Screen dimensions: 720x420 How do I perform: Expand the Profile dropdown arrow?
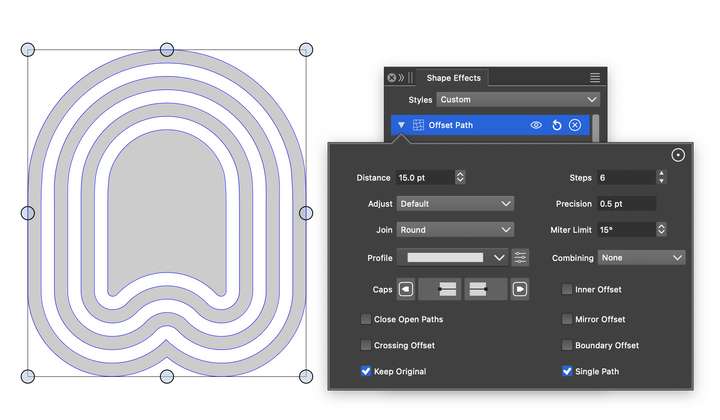(x=499, y=258)
